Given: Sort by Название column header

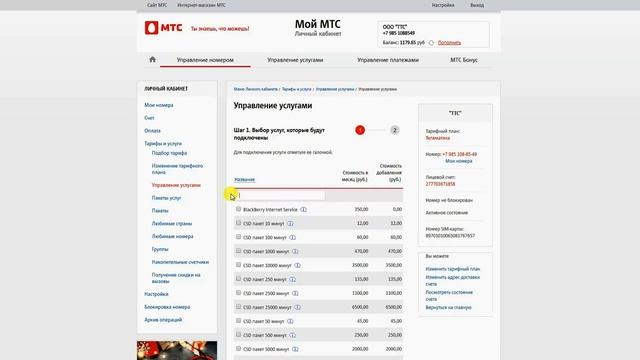Looking at the screenshot, I should [244, 180].
